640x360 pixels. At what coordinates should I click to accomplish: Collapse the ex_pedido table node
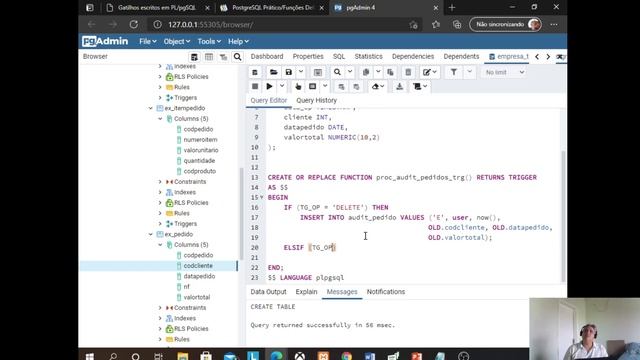pyautogui.click(x=151, y=234)
